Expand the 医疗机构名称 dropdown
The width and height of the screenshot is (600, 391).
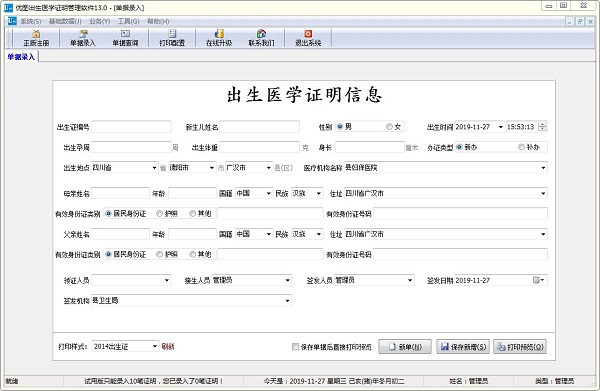click(543, 168)
